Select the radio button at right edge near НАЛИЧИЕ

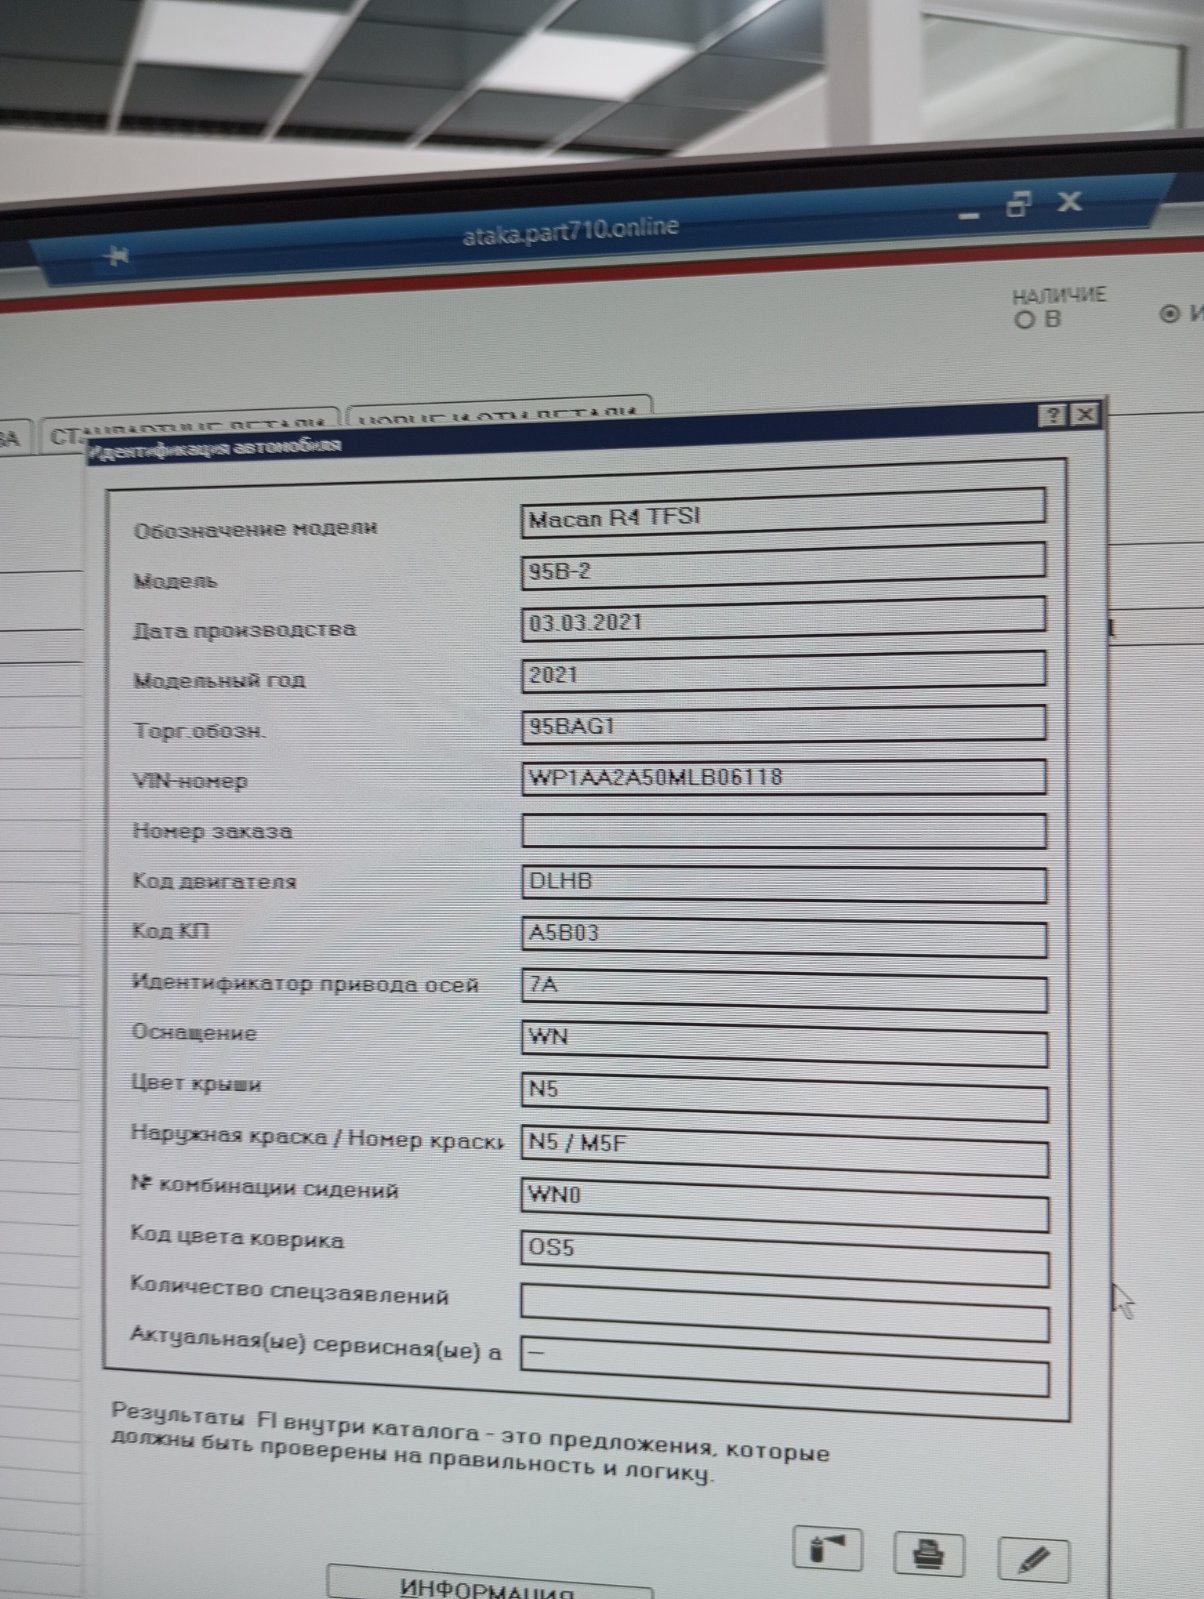point(1170,314)
